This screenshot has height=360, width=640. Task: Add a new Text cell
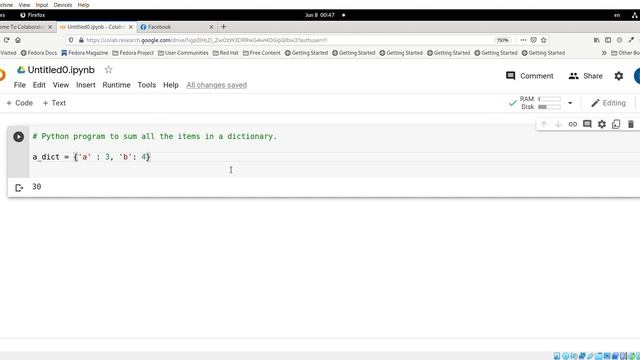point(54,103)
